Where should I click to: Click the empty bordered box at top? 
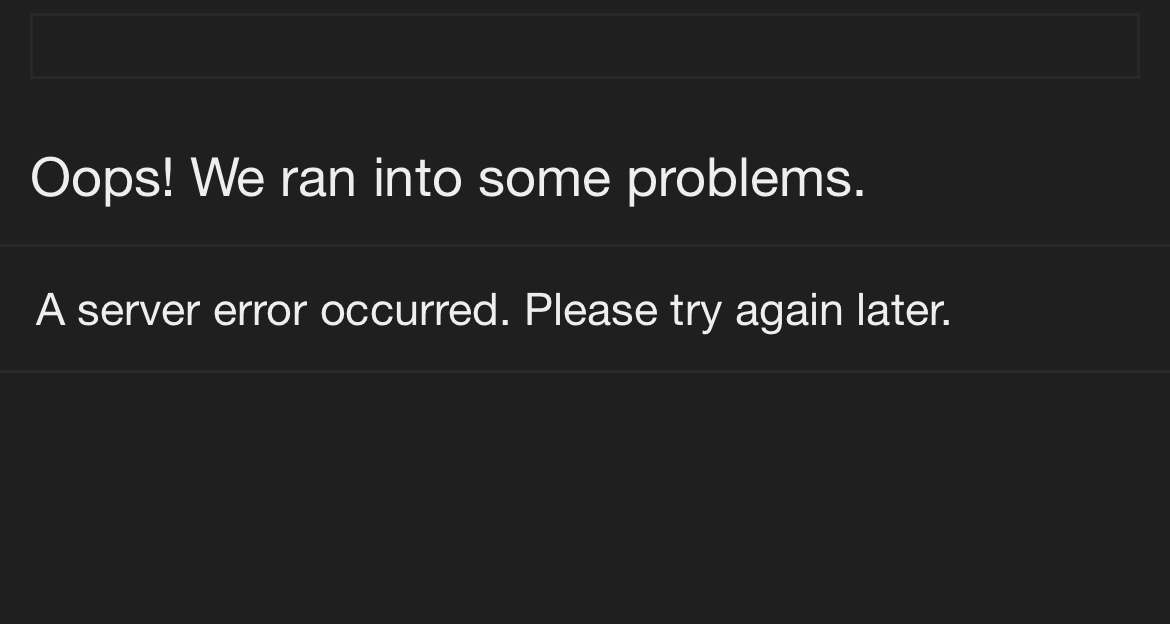(x=585, y=46)
